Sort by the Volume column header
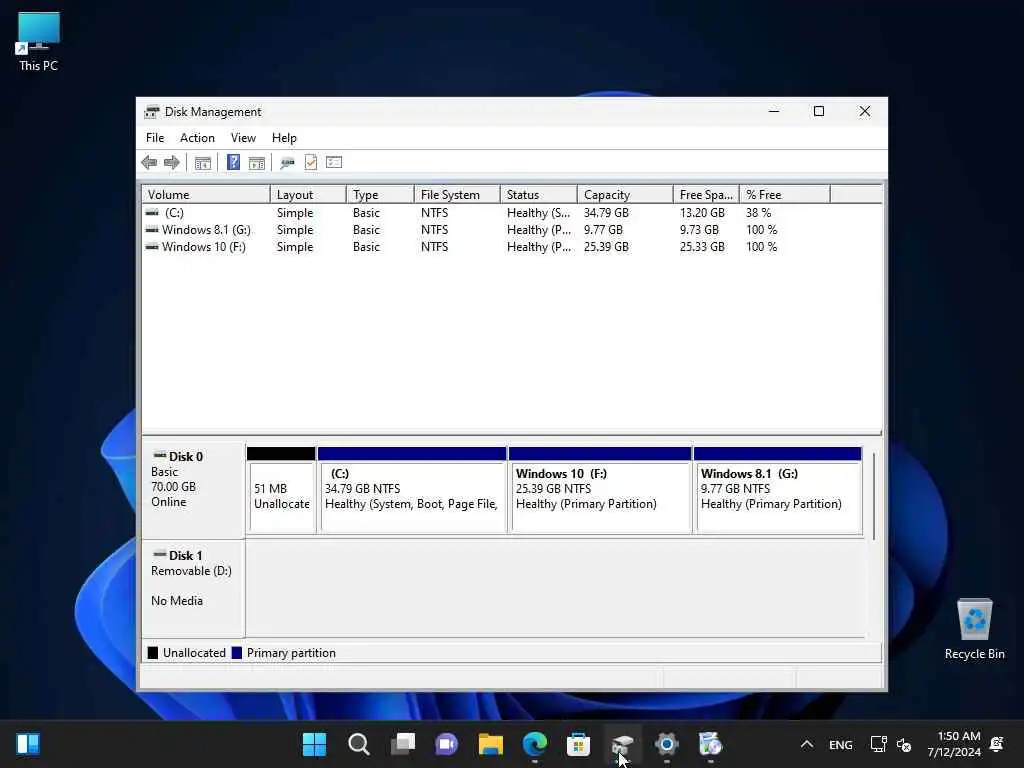The width and height of the screenshot is (1024, 768). (206, 195)
